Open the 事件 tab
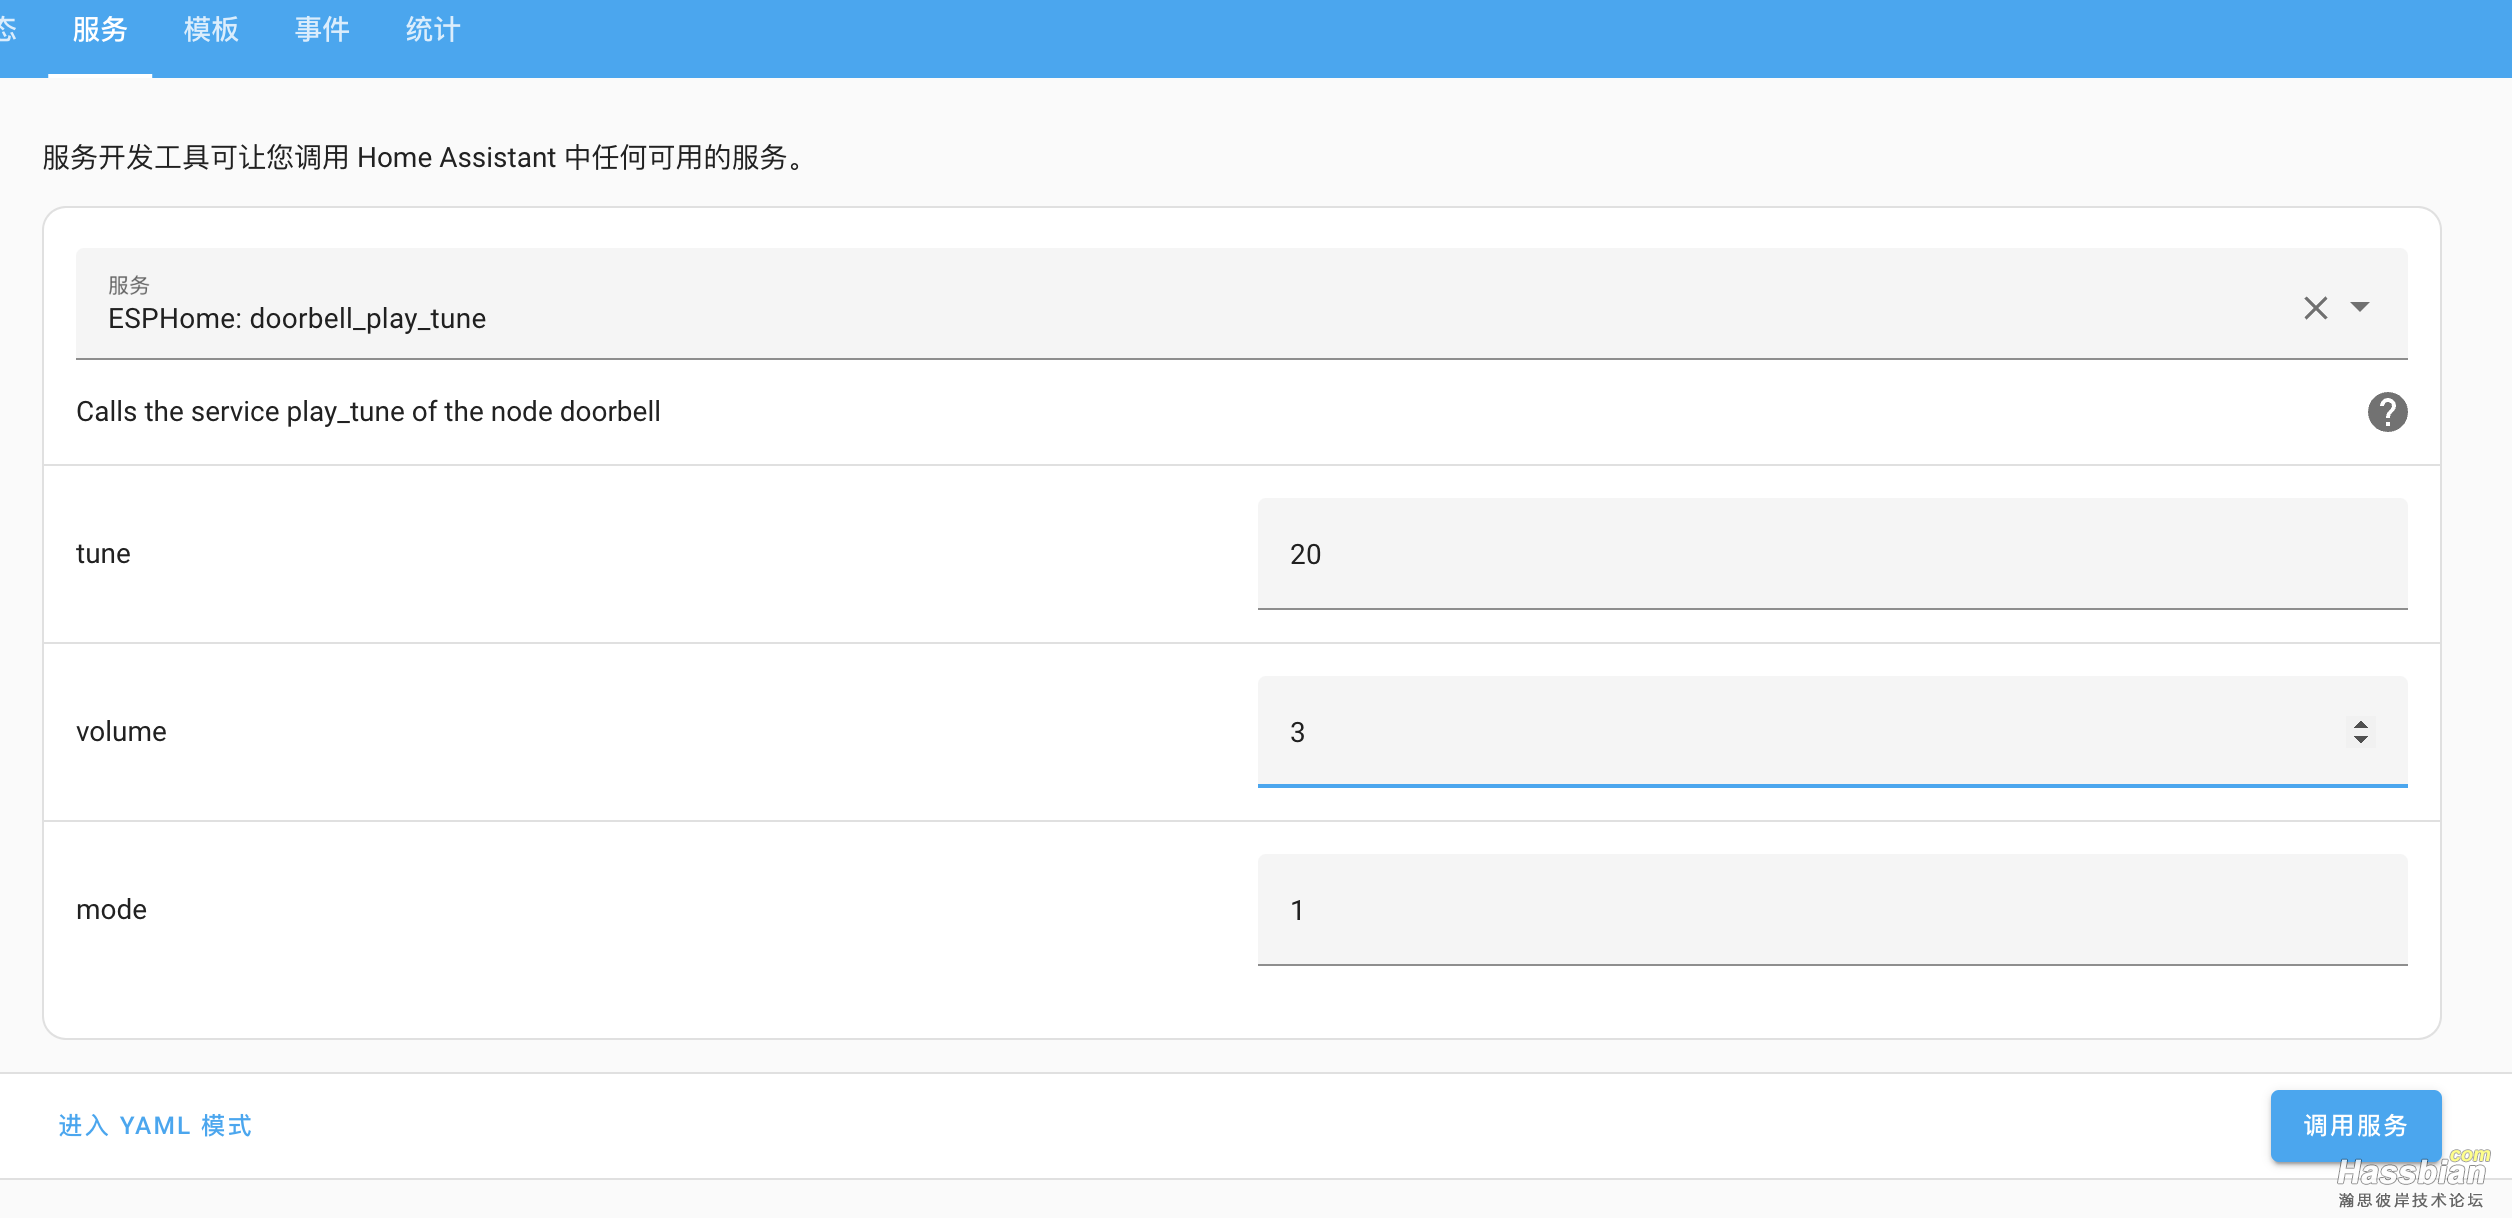2512x1218 pixels. [322, 30]
